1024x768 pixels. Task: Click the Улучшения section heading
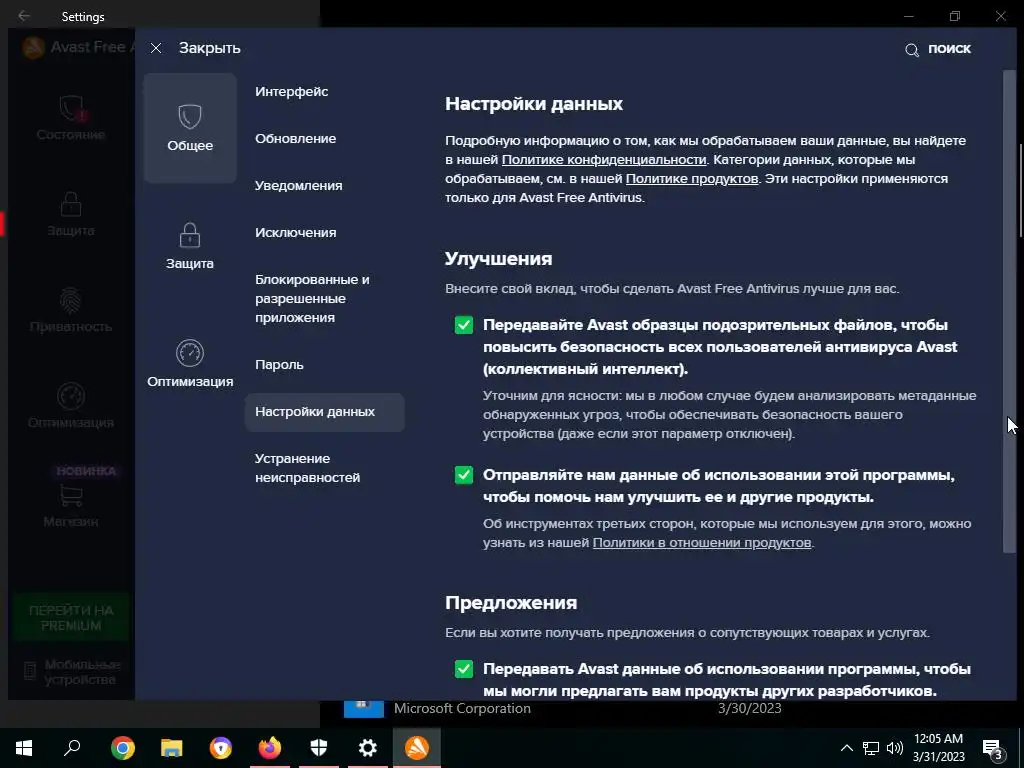pyautogui.click(x=498, y=259)
